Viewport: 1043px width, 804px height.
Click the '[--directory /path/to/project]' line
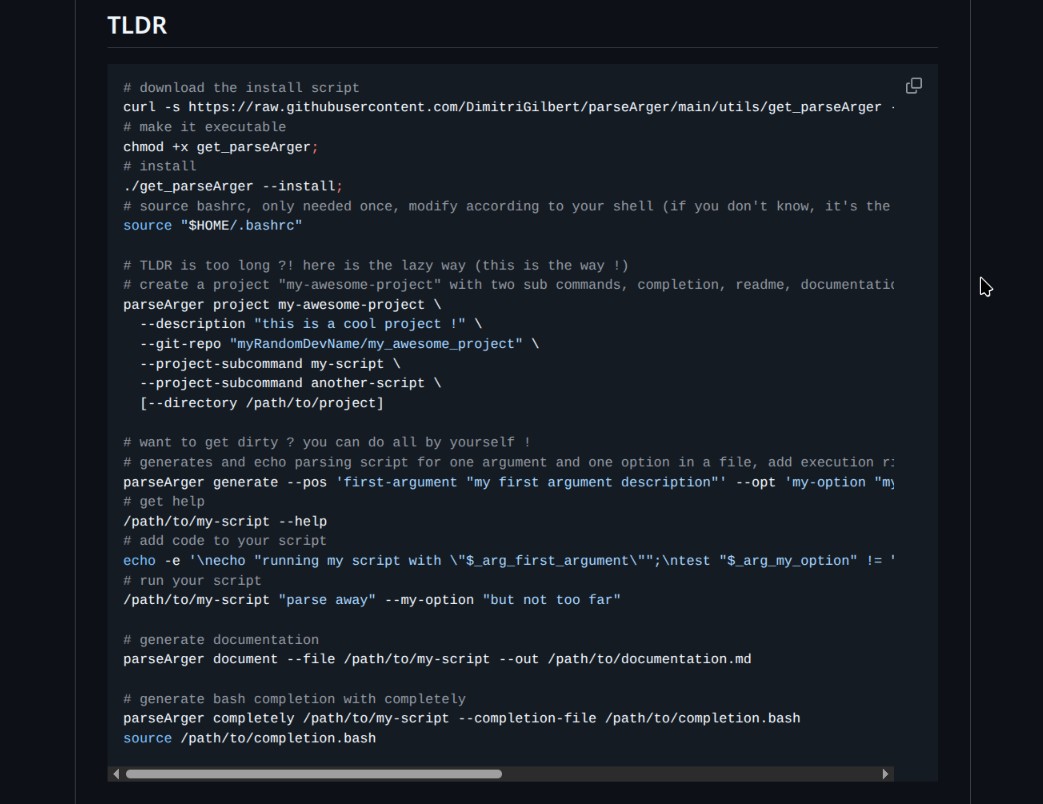pos(261,403)
